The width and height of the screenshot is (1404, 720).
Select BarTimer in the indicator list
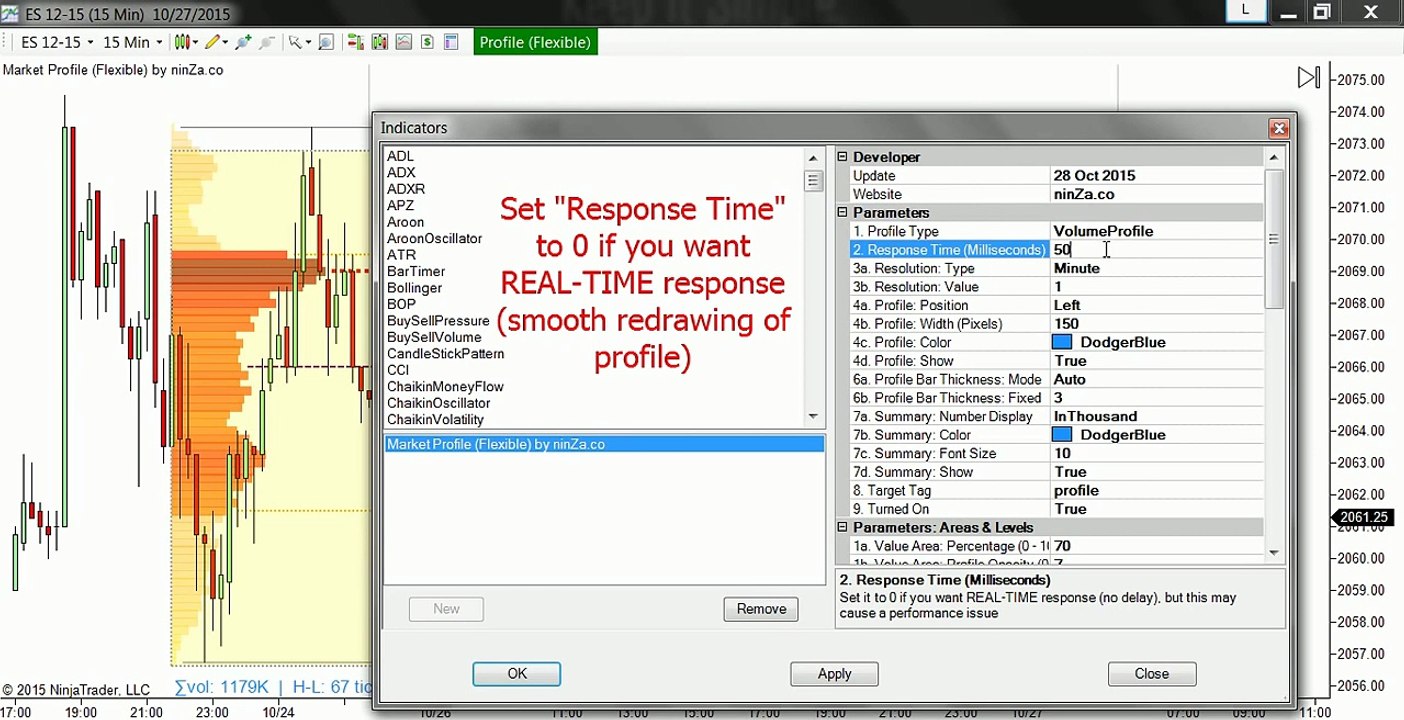[416, 271]
